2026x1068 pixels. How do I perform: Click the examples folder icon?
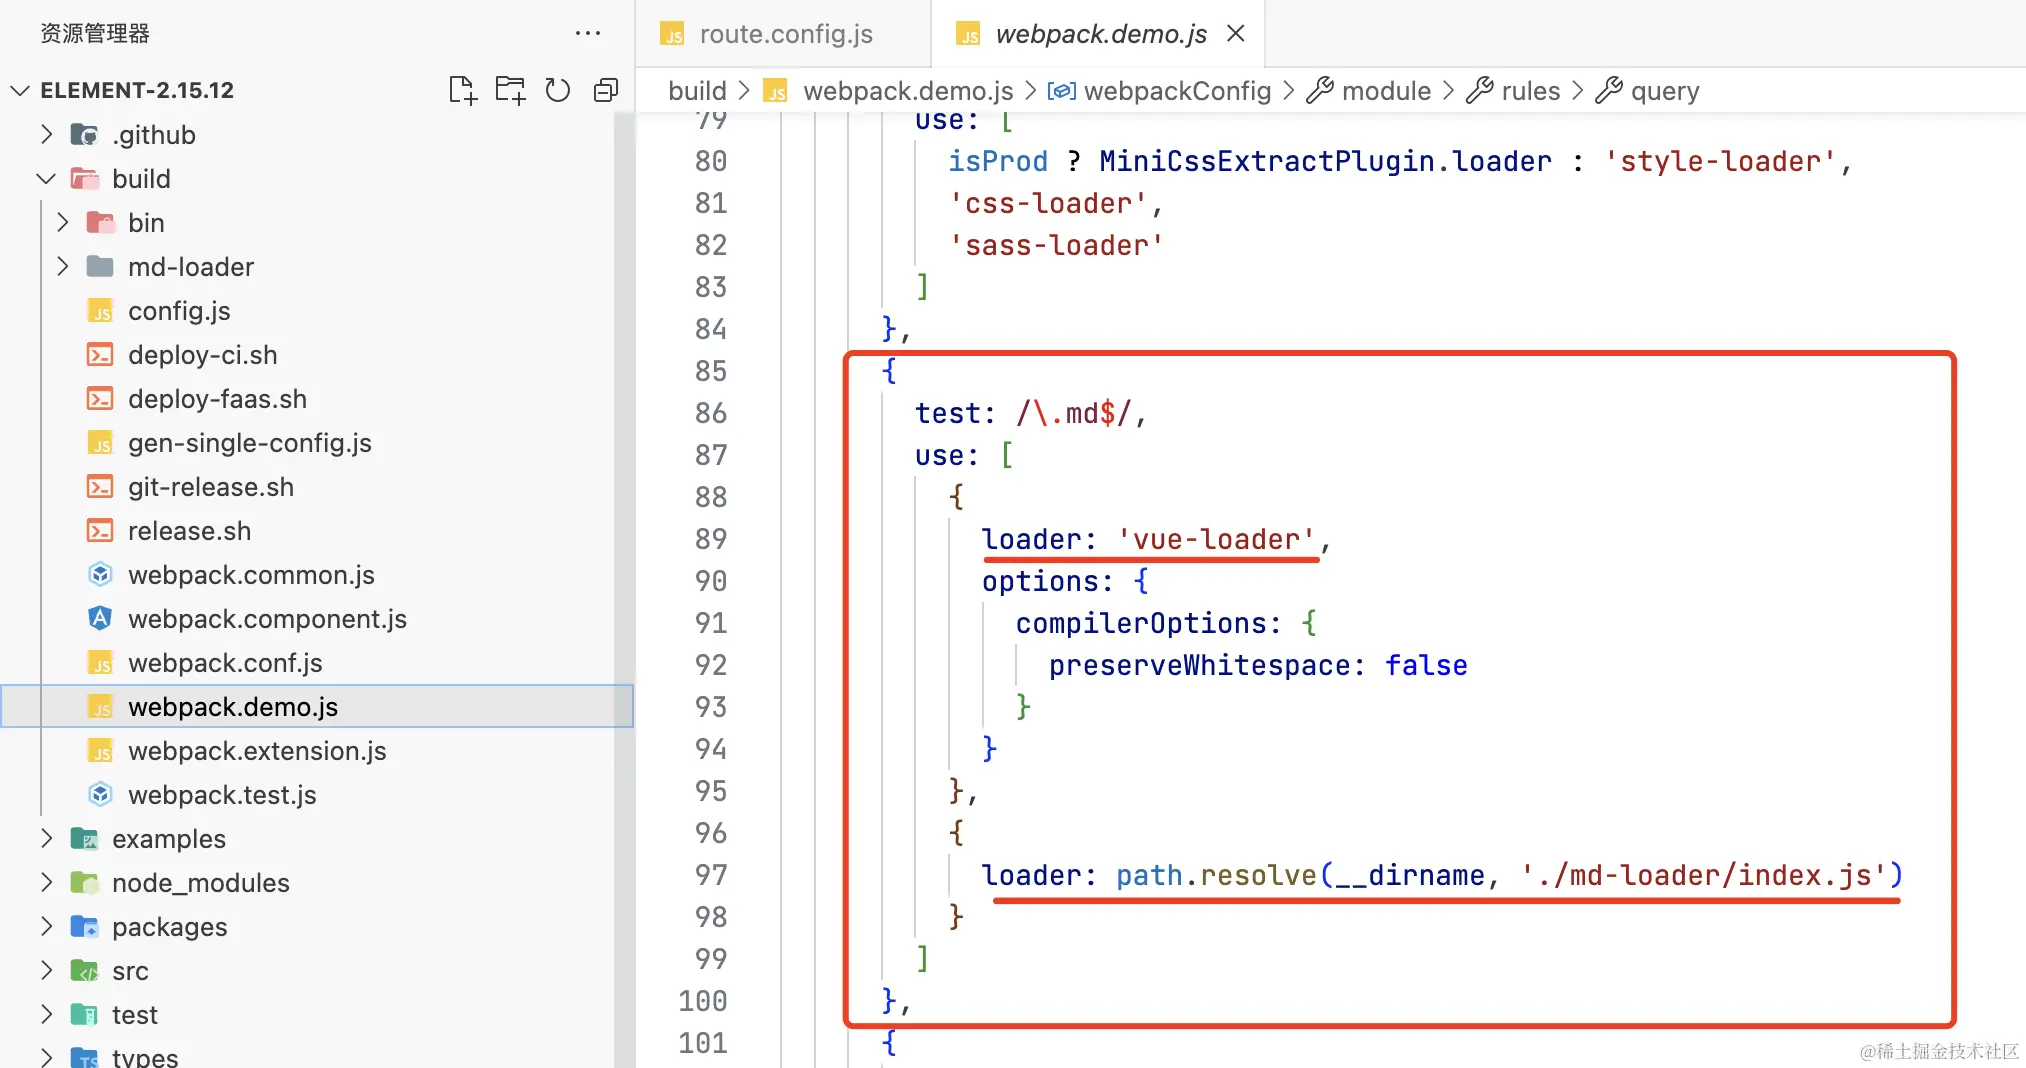pos(84,838)
